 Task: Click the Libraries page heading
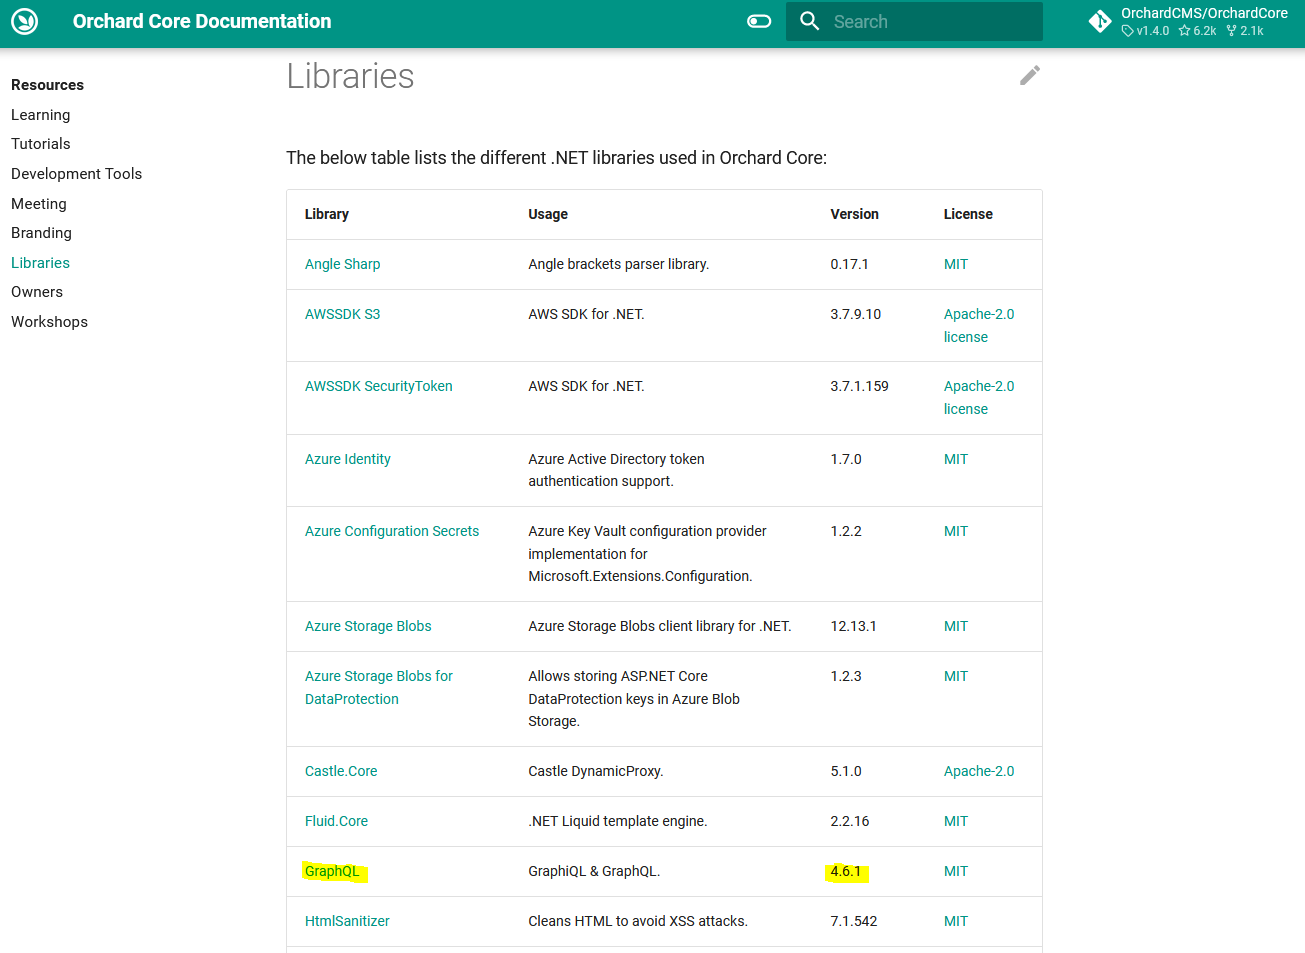[x=350, y=76]
